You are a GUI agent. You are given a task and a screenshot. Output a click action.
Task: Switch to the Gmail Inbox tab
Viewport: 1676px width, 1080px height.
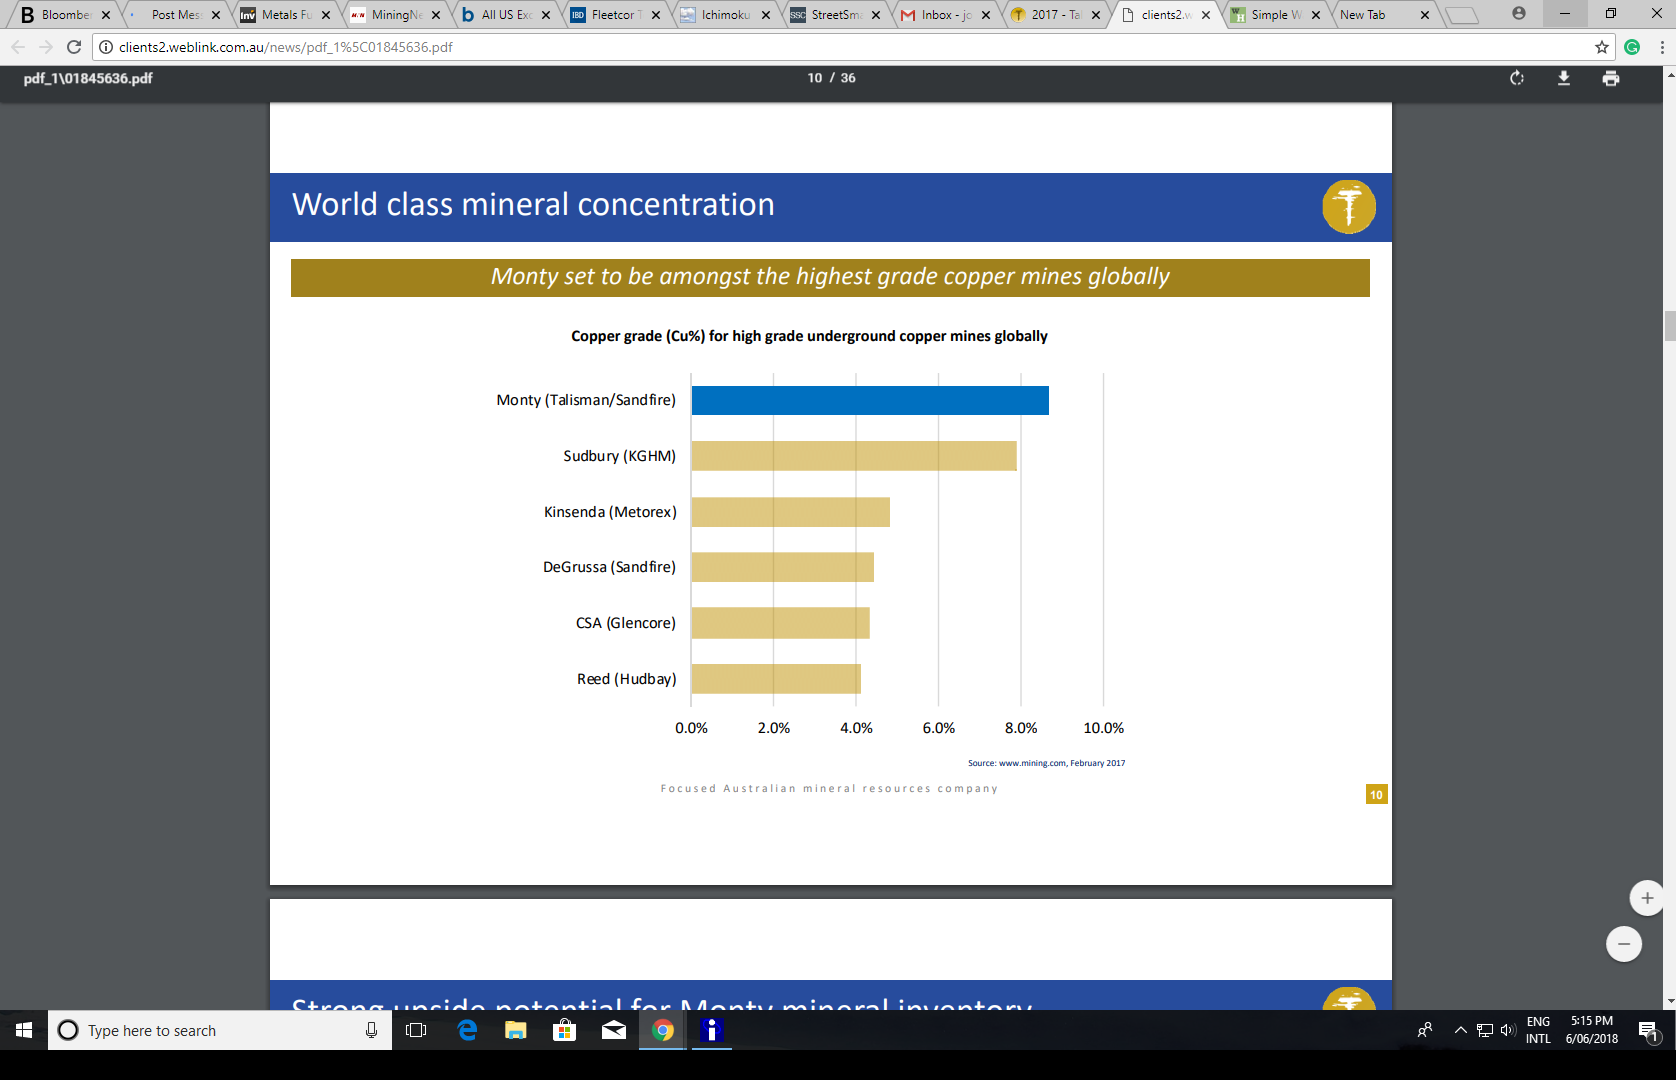coord(943,15)
